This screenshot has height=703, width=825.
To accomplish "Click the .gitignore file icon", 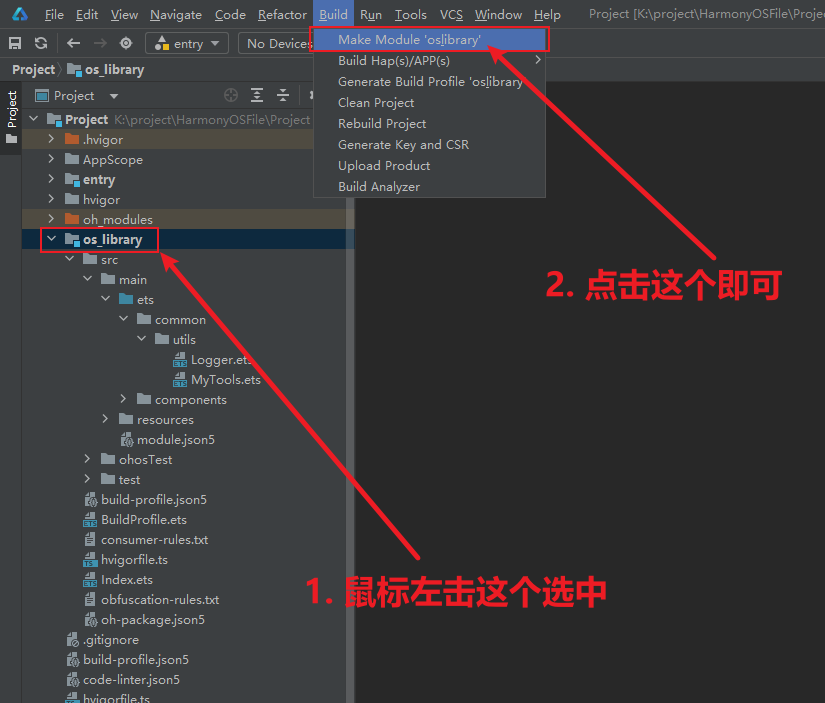I will click(73, 640).
